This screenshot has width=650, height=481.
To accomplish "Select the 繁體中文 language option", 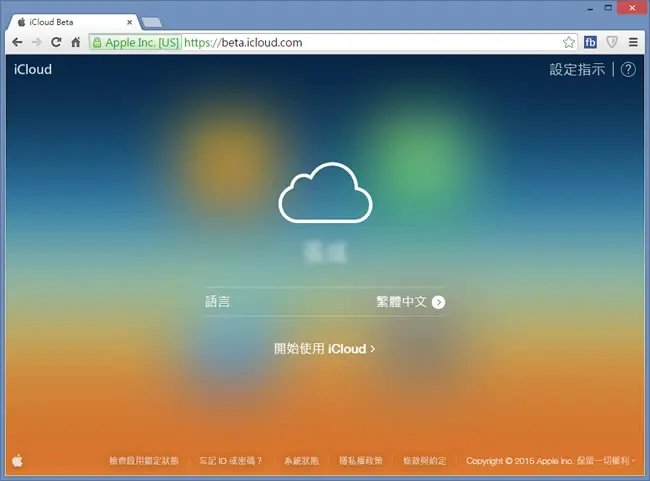I will click(401, 301).
